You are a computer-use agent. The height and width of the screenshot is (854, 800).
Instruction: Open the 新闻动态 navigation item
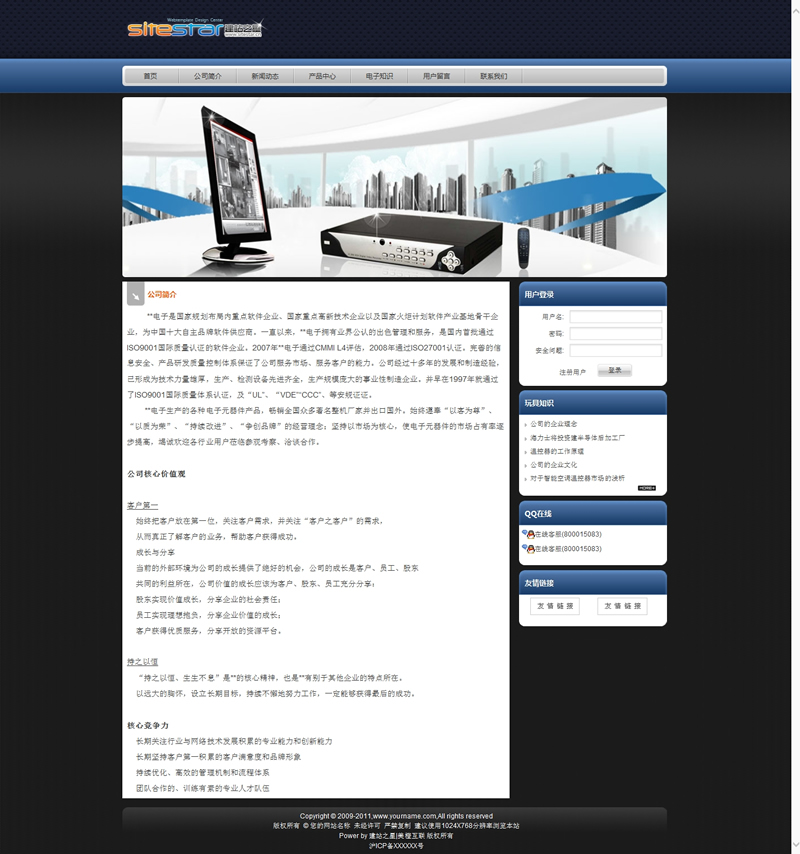(x=265, y=76)
